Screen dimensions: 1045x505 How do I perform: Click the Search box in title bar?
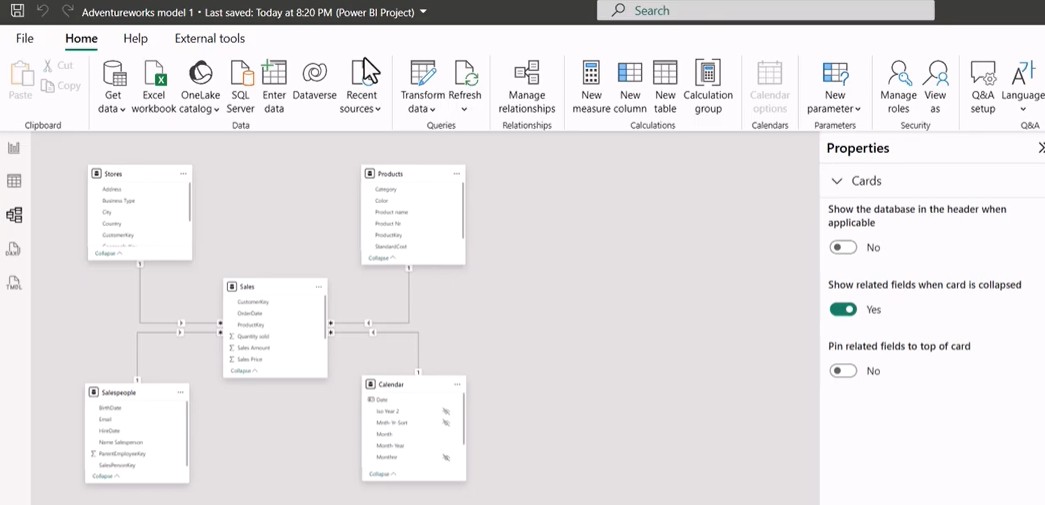click(x=765, y=10)
